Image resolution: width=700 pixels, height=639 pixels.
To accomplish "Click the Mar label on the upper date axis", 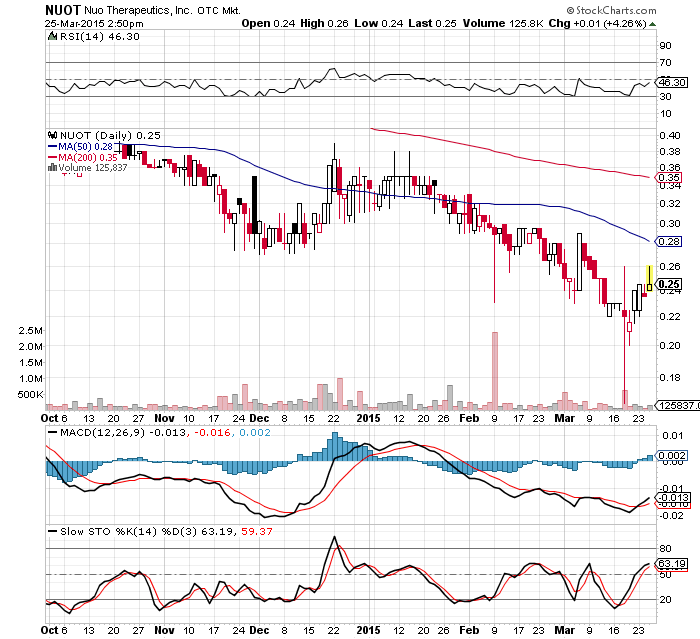I will click(x=564, y=418).
